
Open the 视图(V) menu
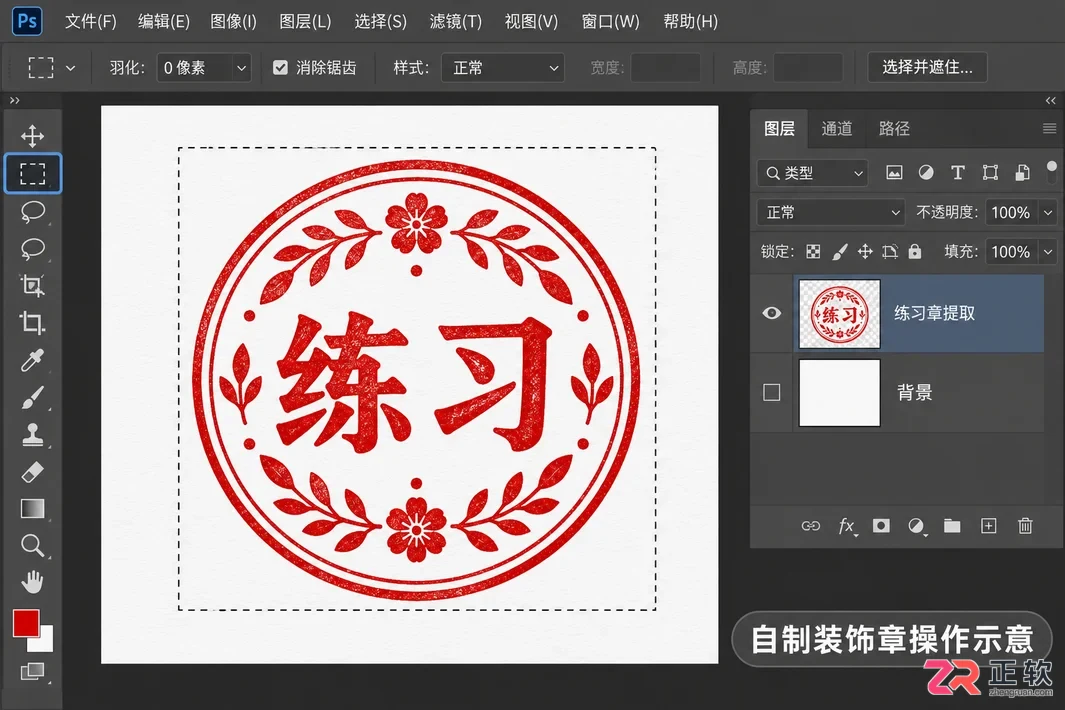[531, 22]
